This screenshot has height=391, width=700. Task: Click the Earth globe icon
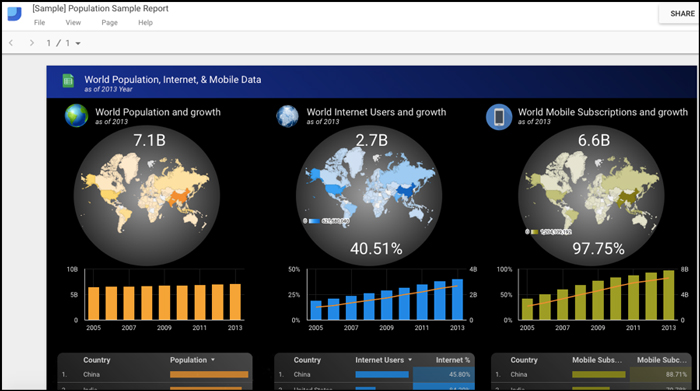click(x=76, y=116)
